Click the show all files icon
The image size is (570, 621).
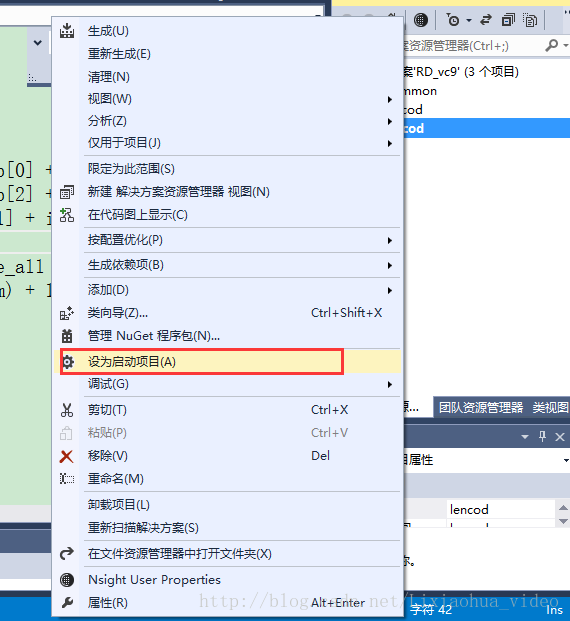(530, 19)
